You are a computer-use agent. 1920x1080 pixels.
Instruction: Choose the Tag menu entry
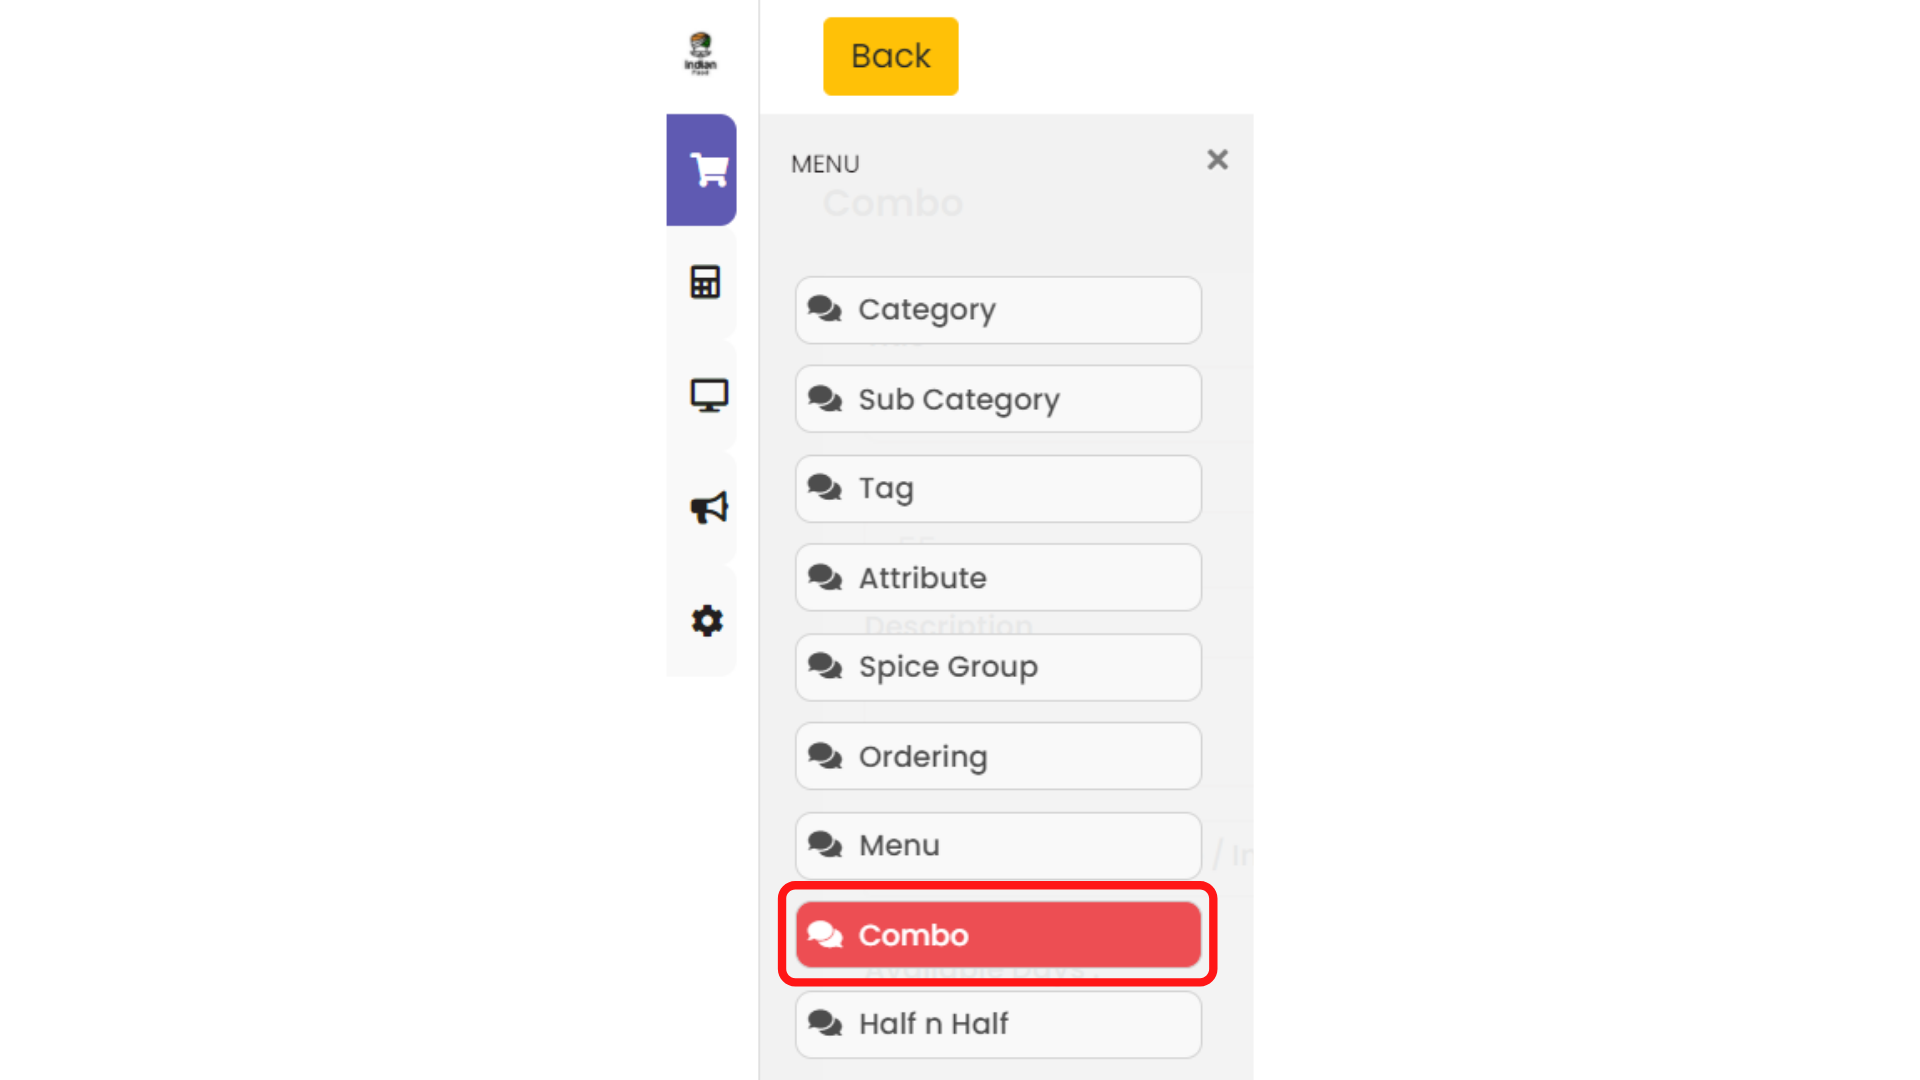[x=998, y=489]
